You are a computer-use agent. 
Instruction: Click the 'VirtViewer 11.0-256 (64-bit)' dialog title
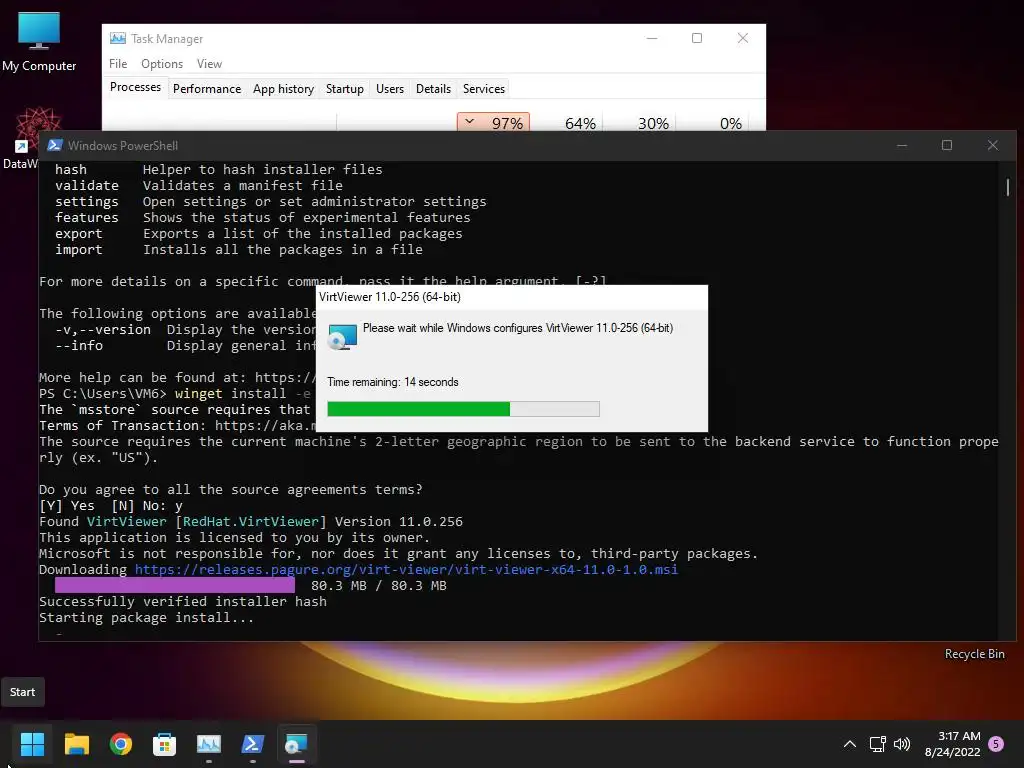click(390, 296)
